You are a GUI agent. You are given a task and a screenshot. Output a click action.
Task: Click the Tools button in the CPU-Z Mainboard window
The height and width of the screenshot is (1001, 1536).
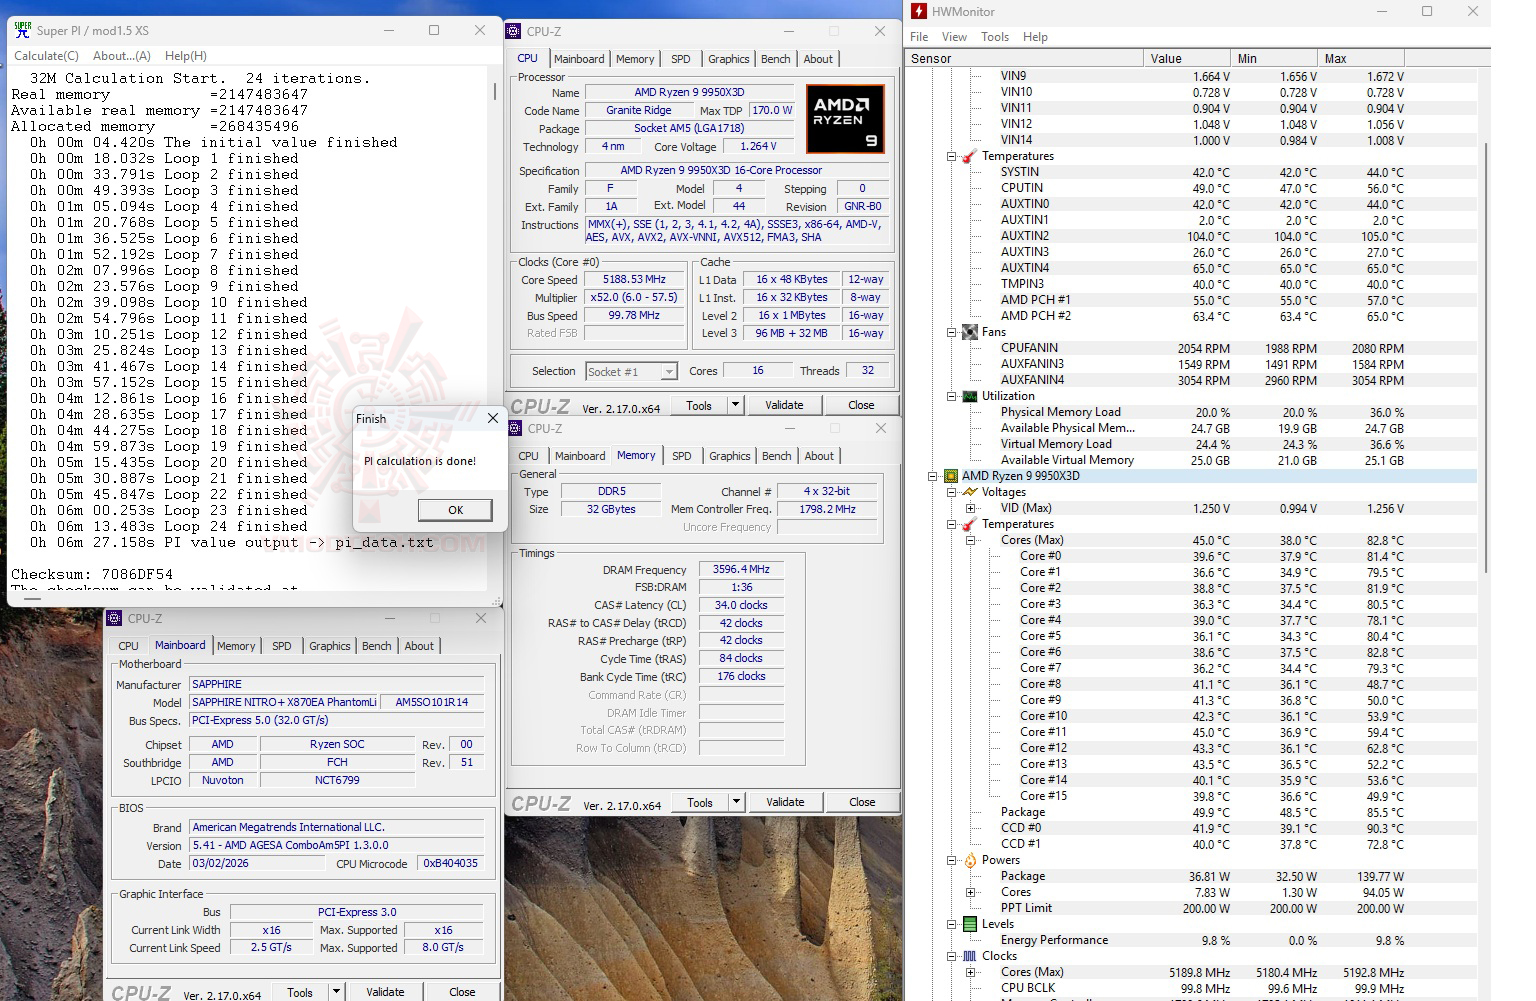[300, 992]
